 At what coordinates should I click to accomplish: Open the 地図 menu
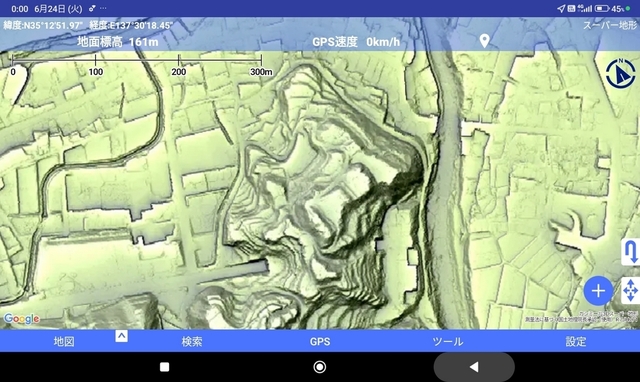[x=64, y=342]
